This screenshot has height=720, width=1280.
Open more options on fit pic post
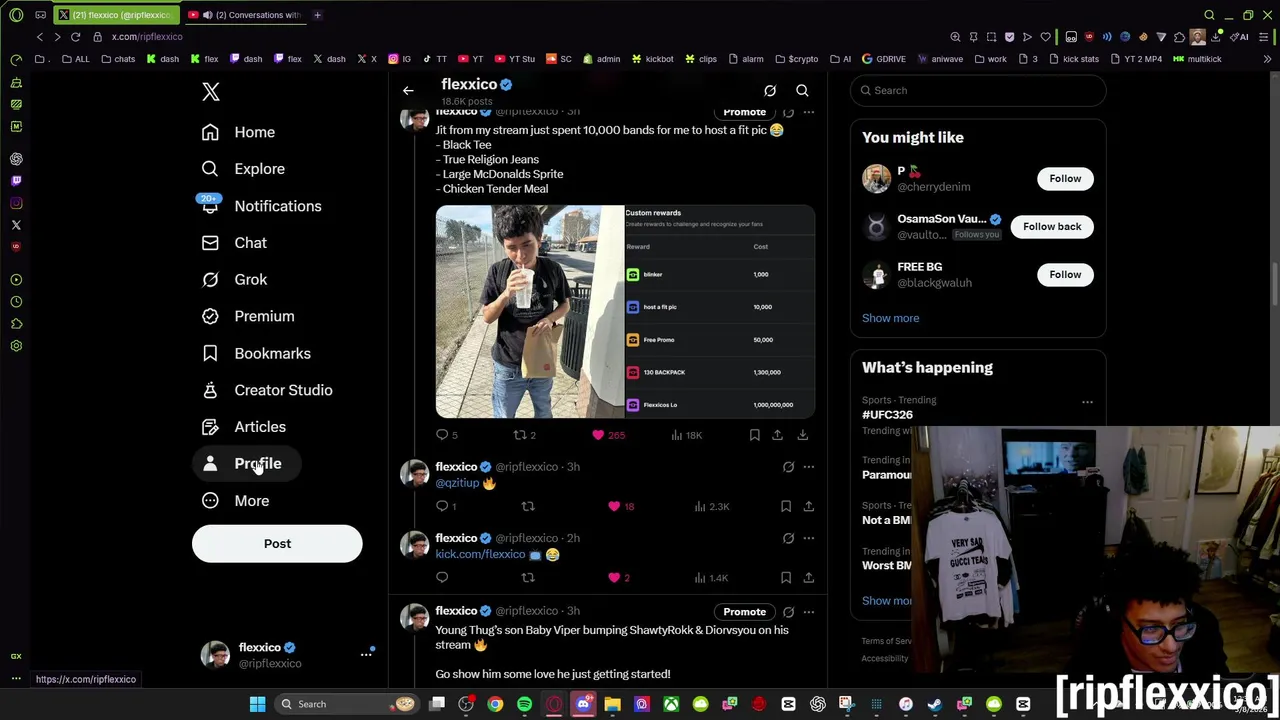808,112
